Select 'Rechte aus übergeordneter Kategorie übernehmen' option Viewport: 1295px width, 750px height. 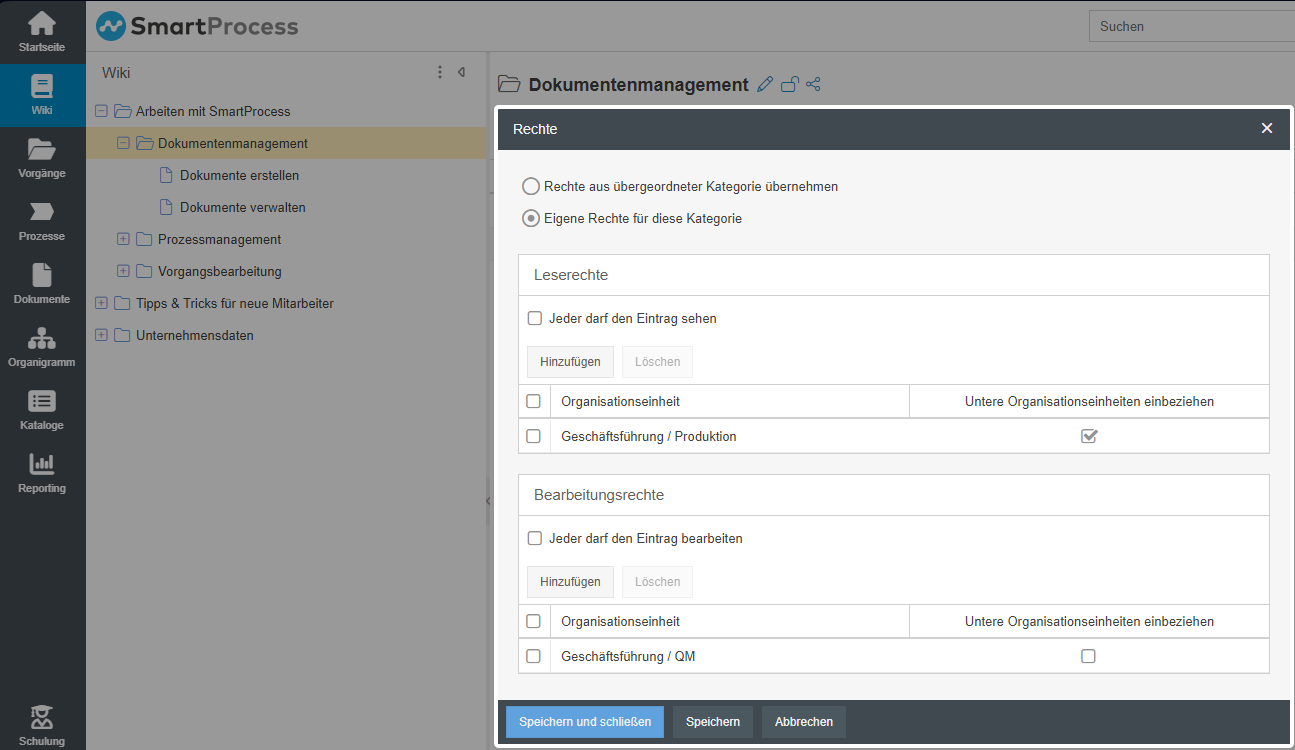click(532, 186)
